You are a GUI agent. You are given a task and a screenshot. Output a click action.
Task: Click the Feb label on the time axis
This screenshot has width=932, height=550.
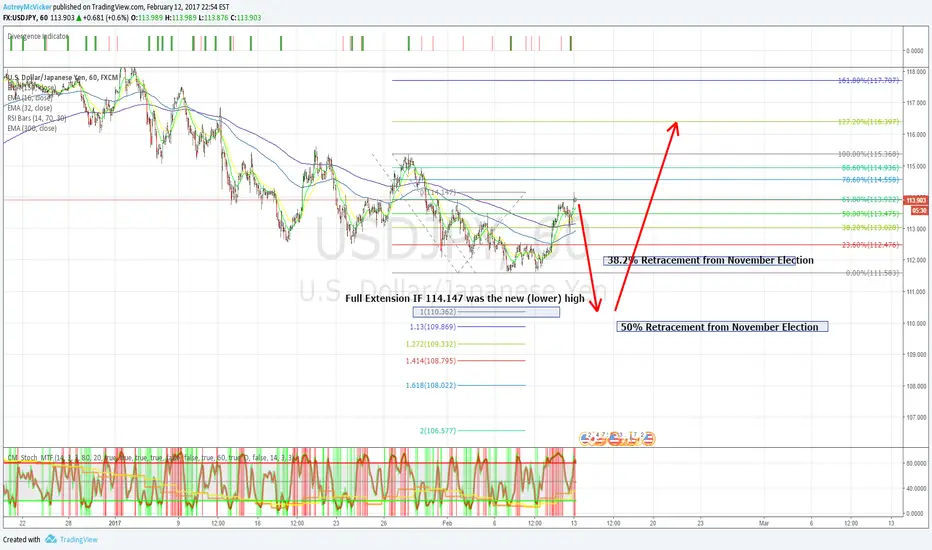448,523
